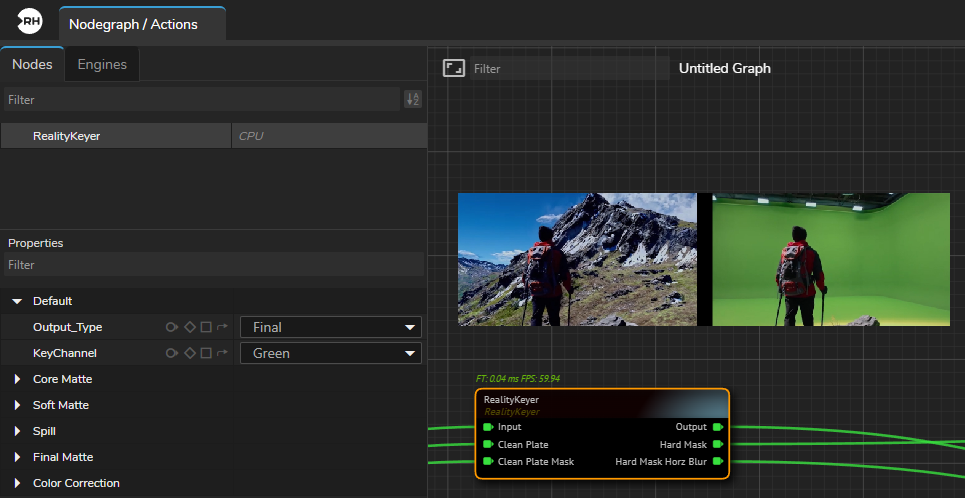Image resolution: width=965 pixels, height=498 pixels.
Task: Click the sort order icon beside Nodes filter
Action: (x=412, y=99)
